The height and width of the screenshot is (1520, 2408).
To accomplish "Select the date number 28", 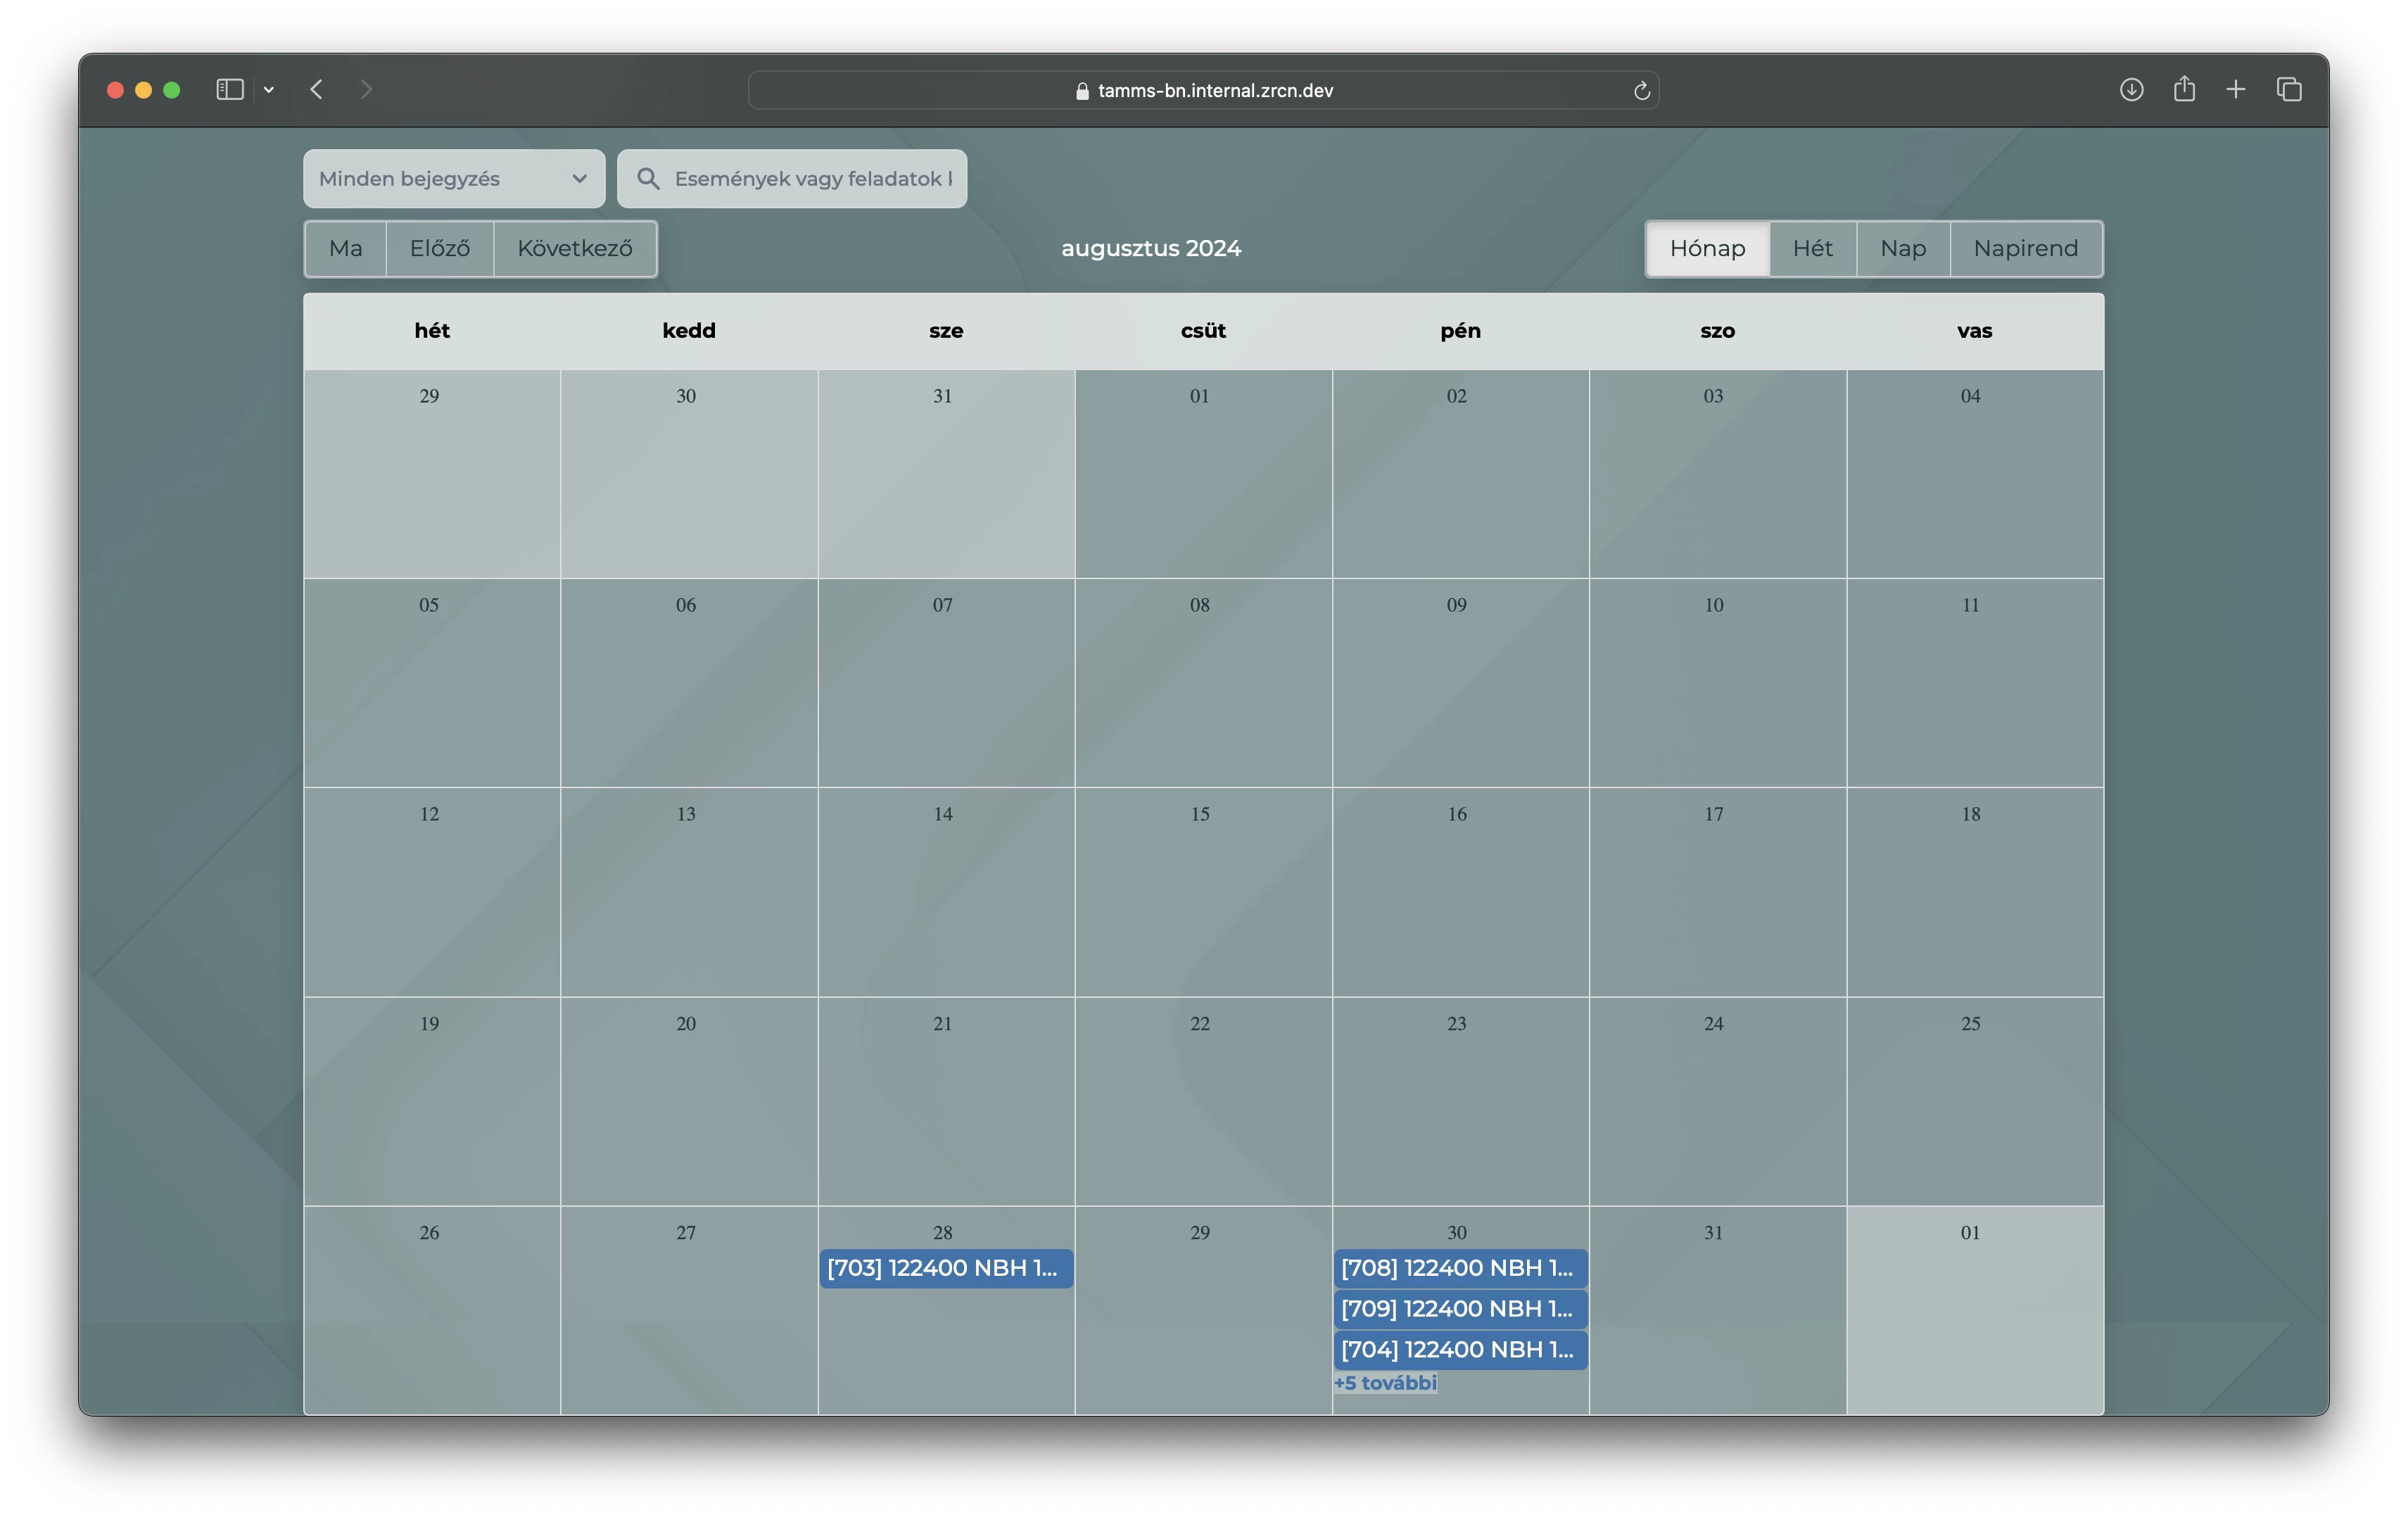I will 943,1233.
